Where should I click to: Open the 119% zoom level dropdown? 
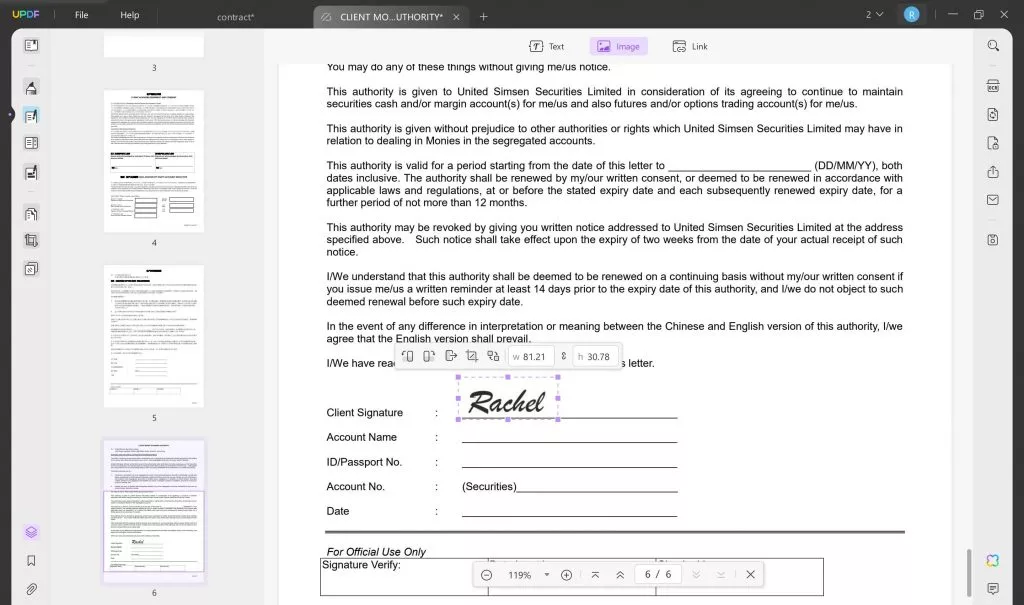545,574
